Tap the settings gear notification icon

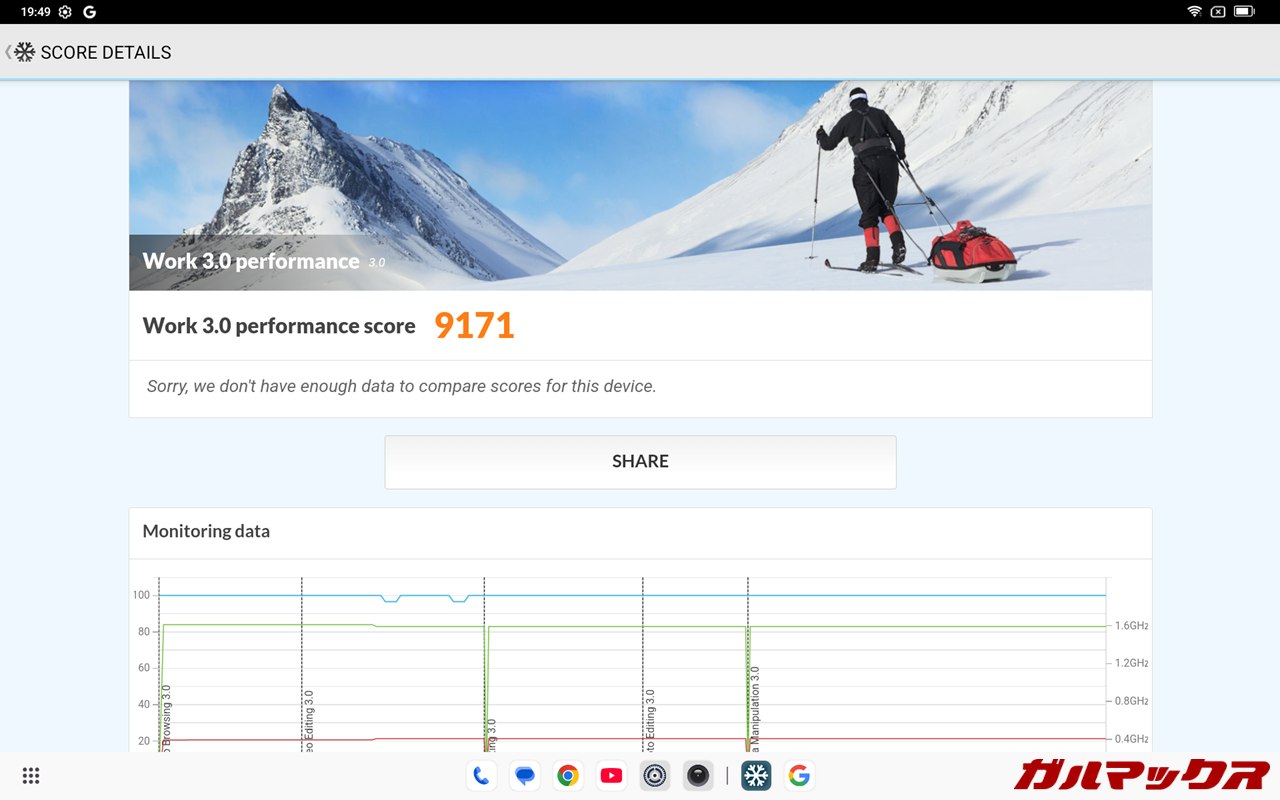pos(65,12)
